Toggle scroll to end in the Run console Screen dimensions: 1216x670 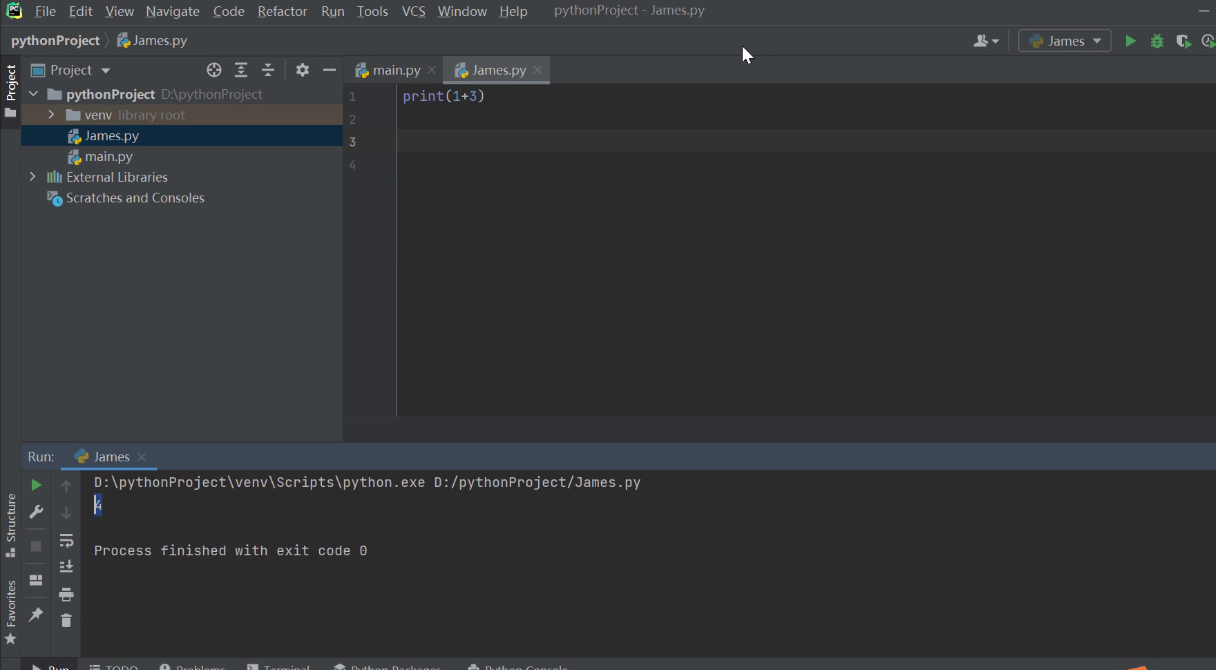(x=66, y=567)
